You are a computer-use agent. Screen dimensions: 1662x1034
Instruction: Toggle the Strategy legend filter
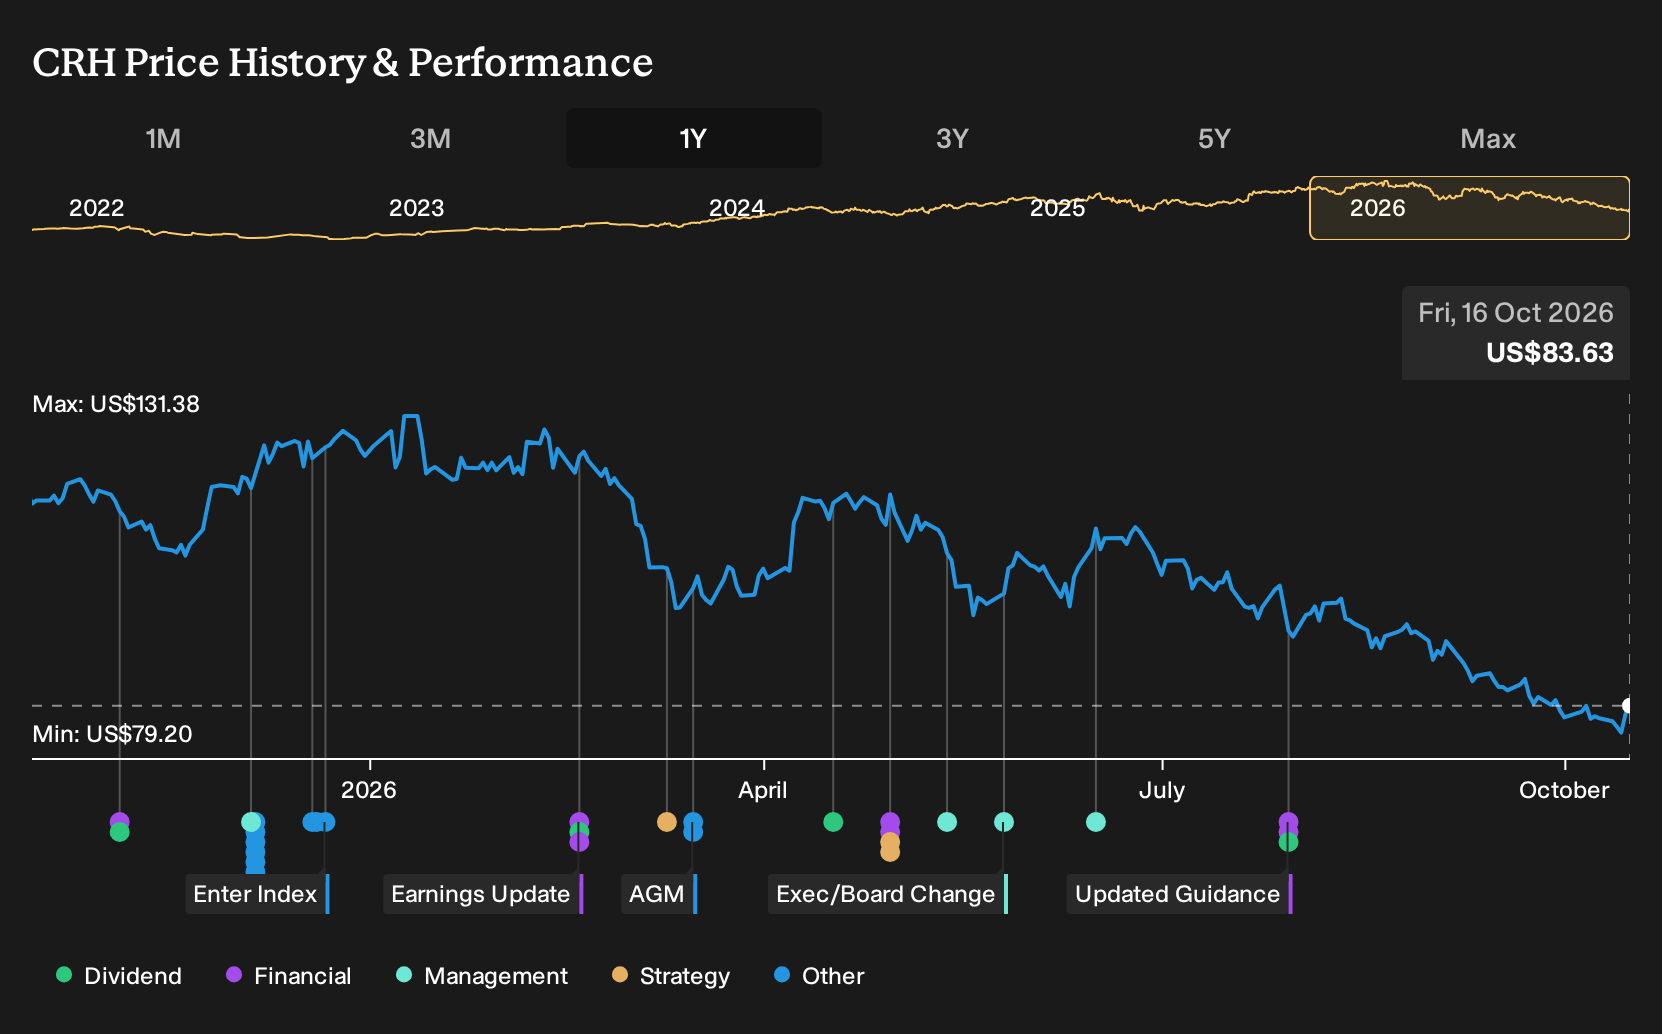point(671,976)
